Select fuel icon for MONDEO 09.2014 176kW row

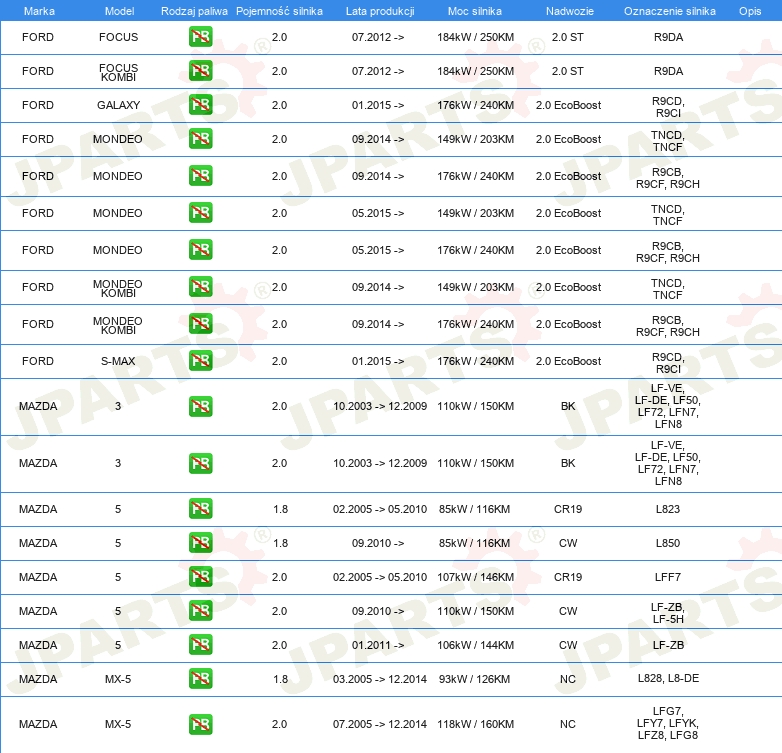[200, 176]
